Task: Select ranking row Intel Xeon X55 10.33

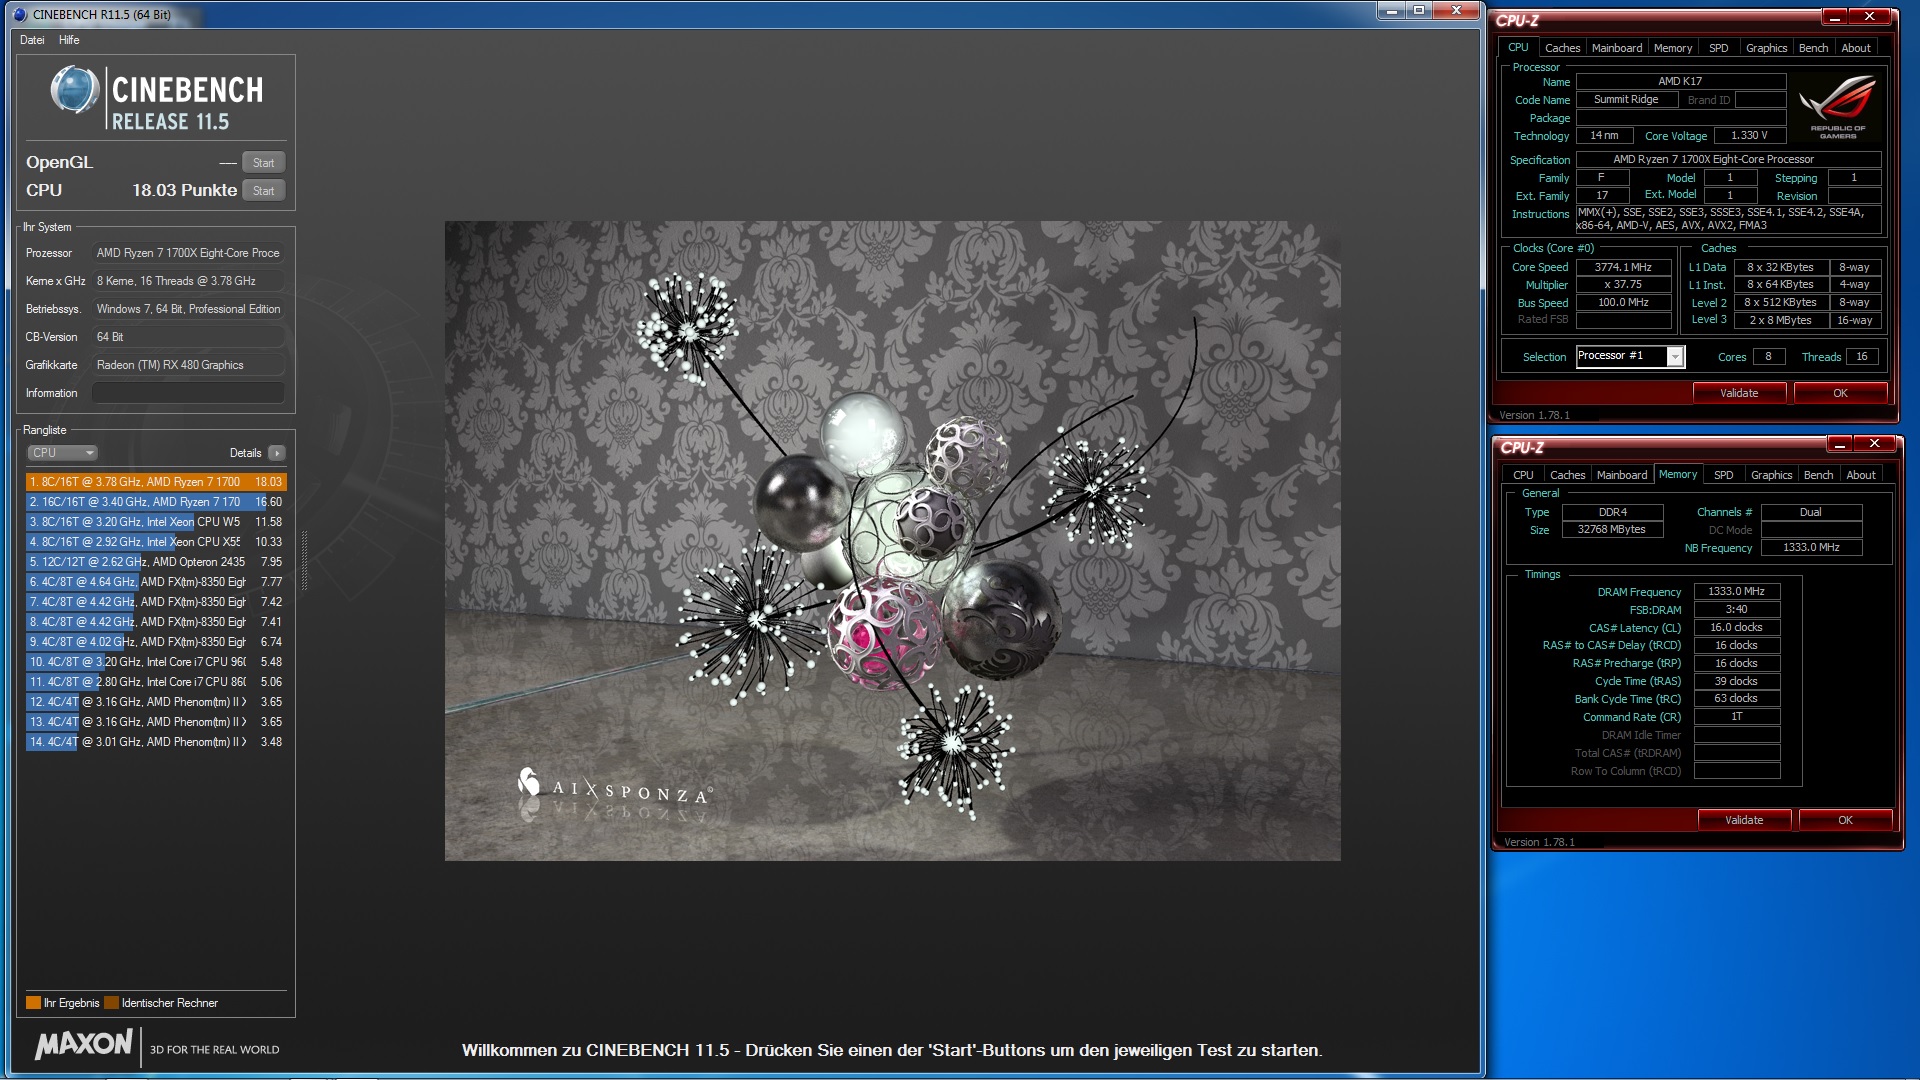Action: [x=156, y=542]
